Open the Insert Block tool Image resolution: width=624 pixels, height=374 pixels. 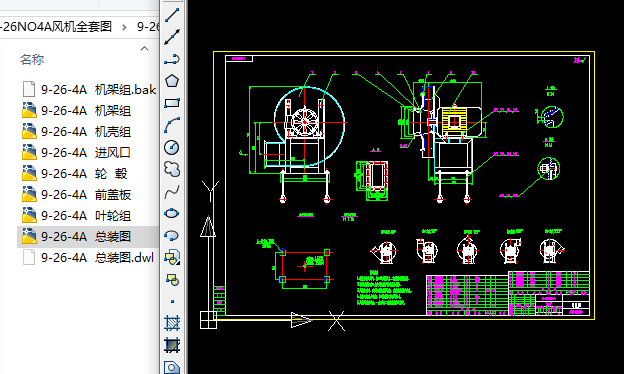172,257
